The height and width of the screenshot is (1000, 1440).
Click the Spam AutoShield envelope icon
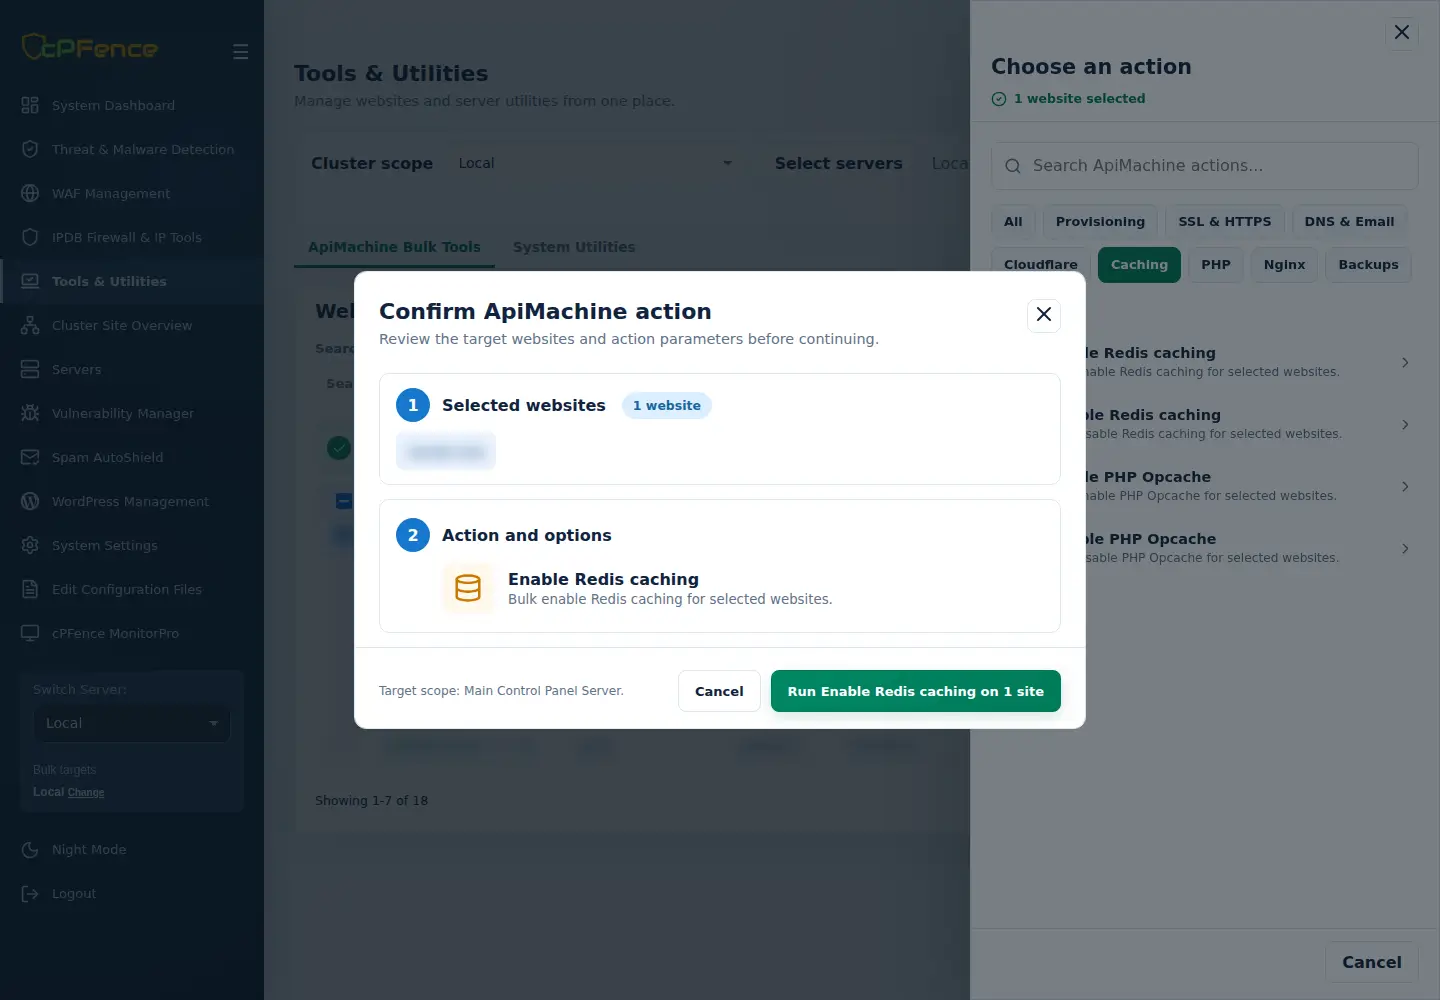coord(30,457)
